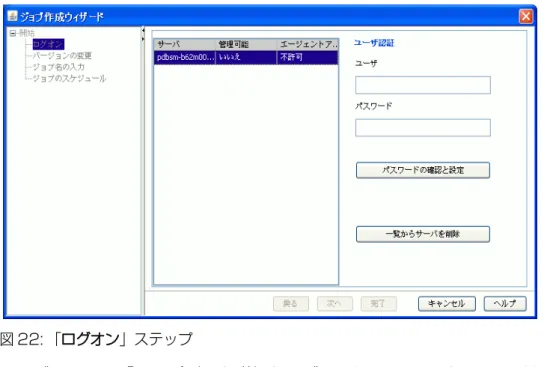
Task: Click the サーバ column header
Action: 185,44
